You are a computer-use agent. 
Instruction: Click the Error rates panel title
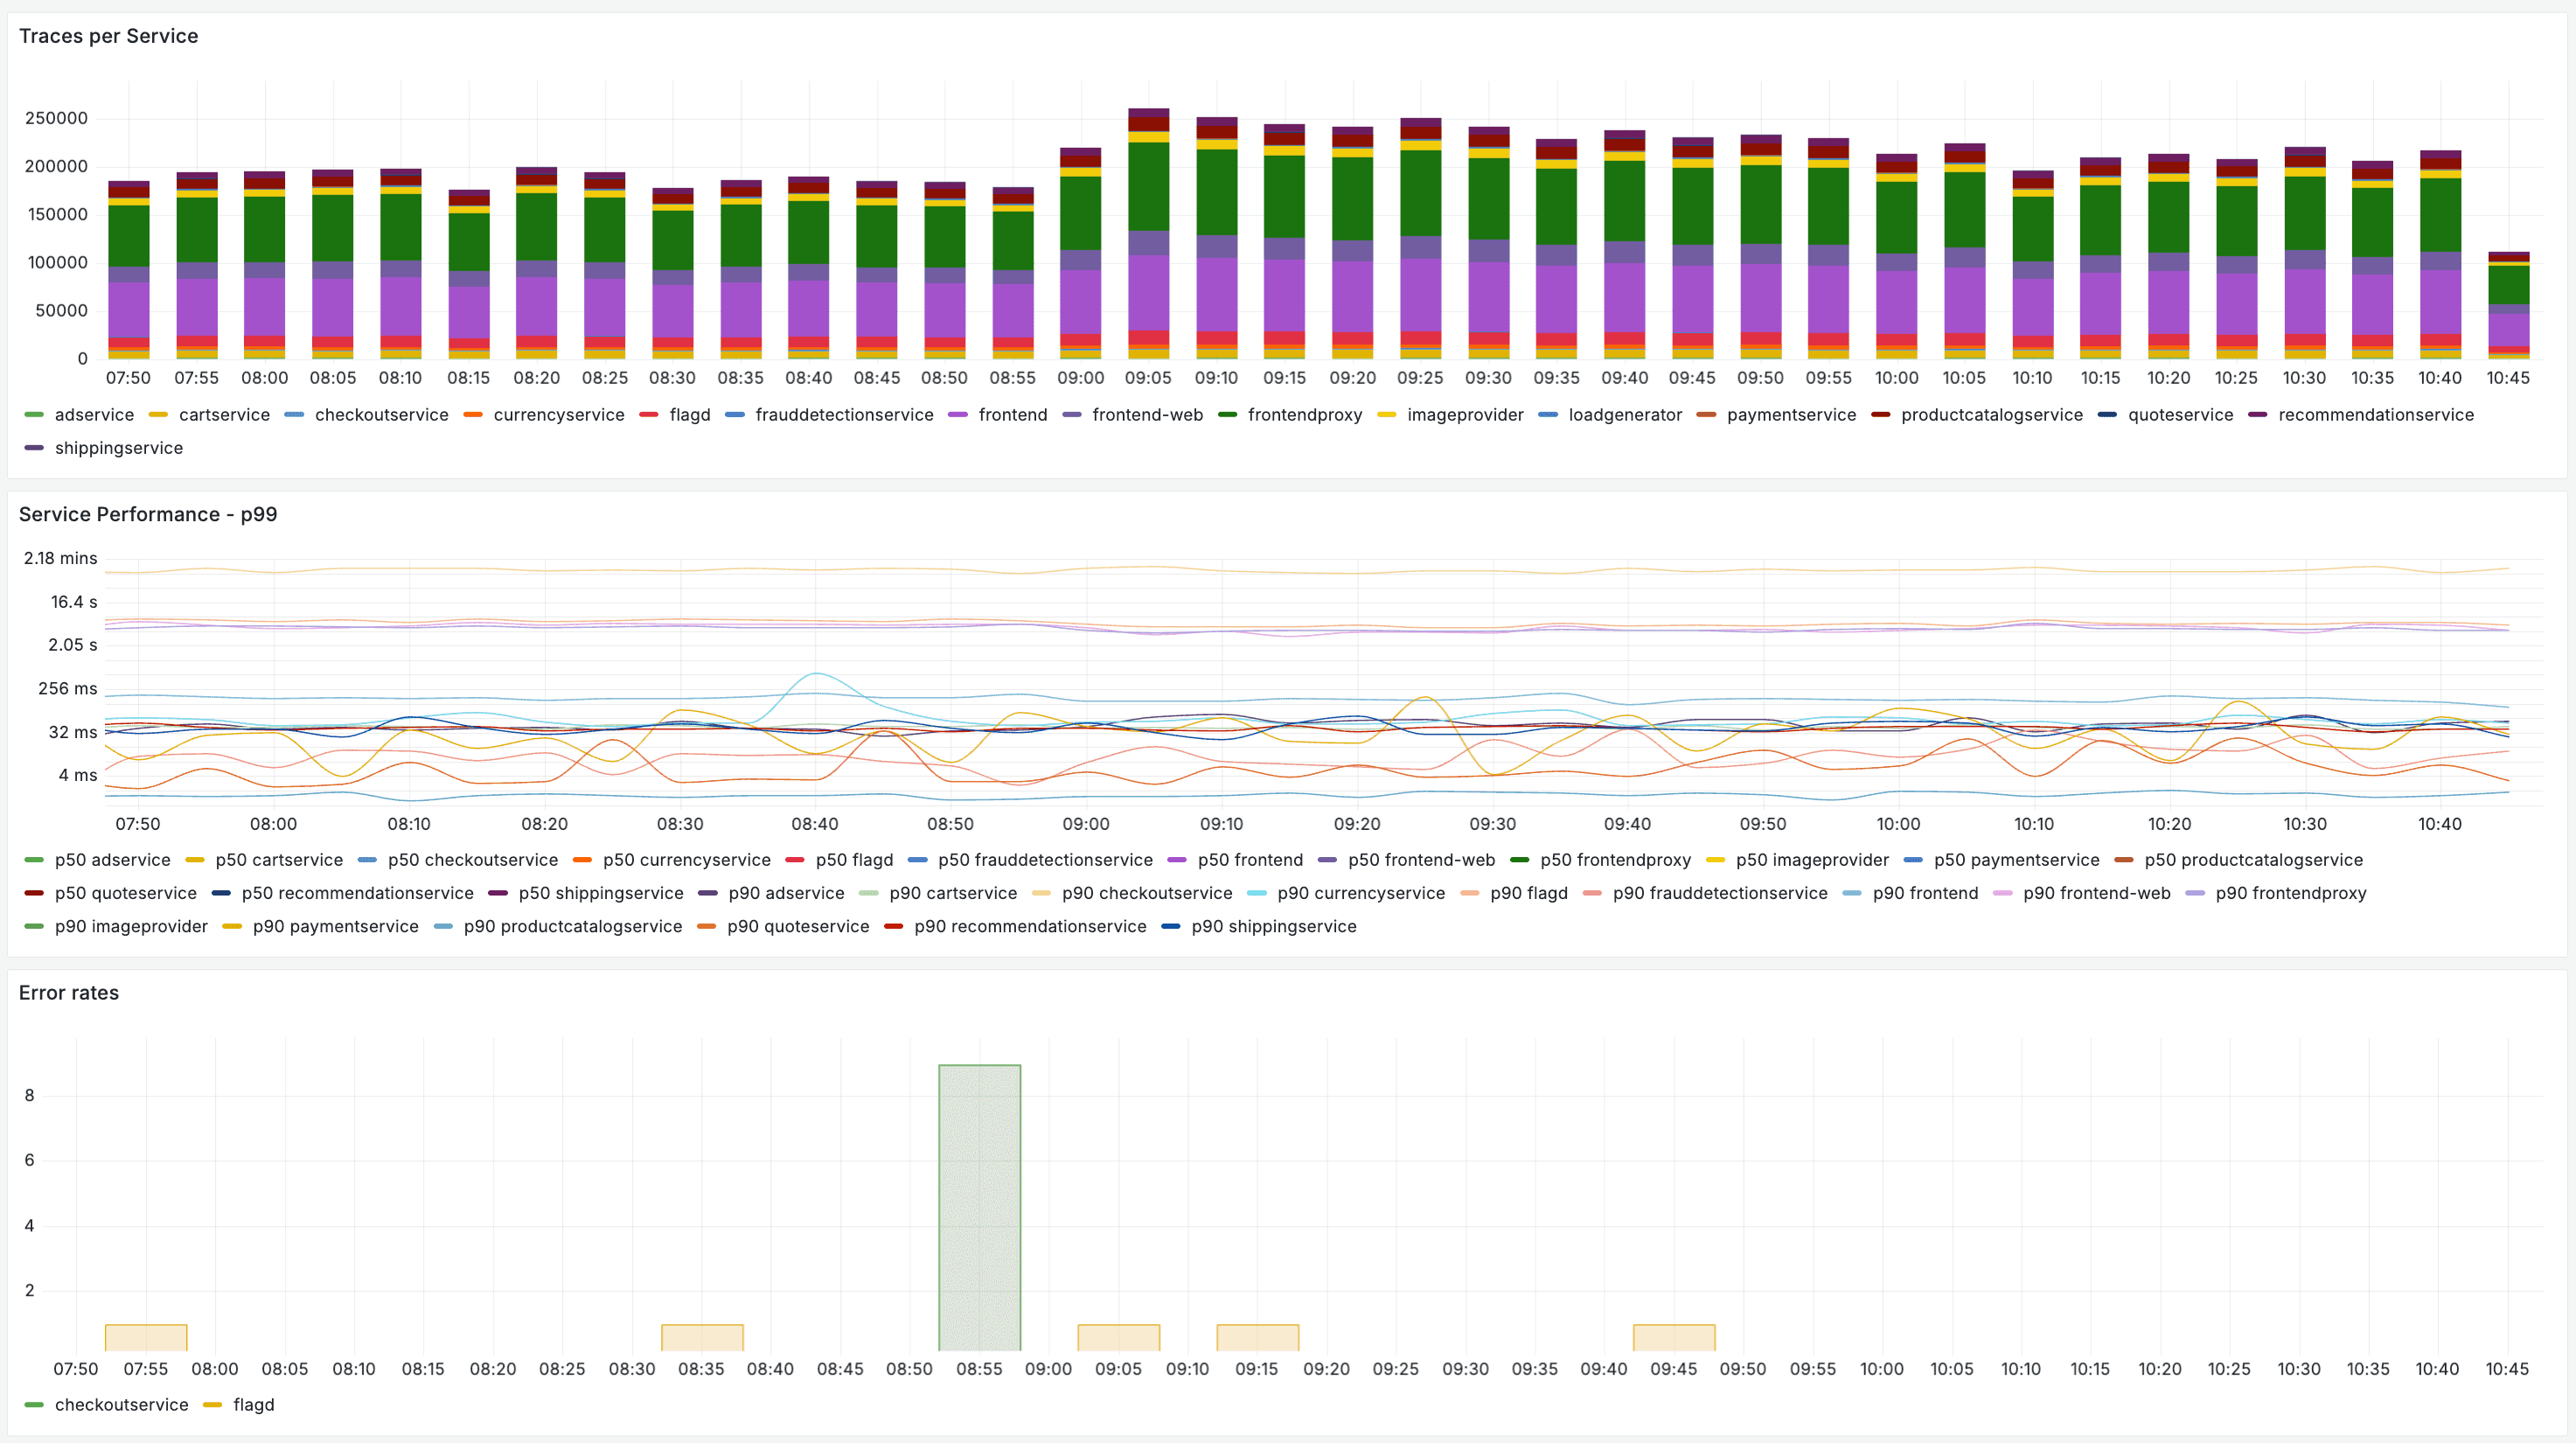pos(69,992)
